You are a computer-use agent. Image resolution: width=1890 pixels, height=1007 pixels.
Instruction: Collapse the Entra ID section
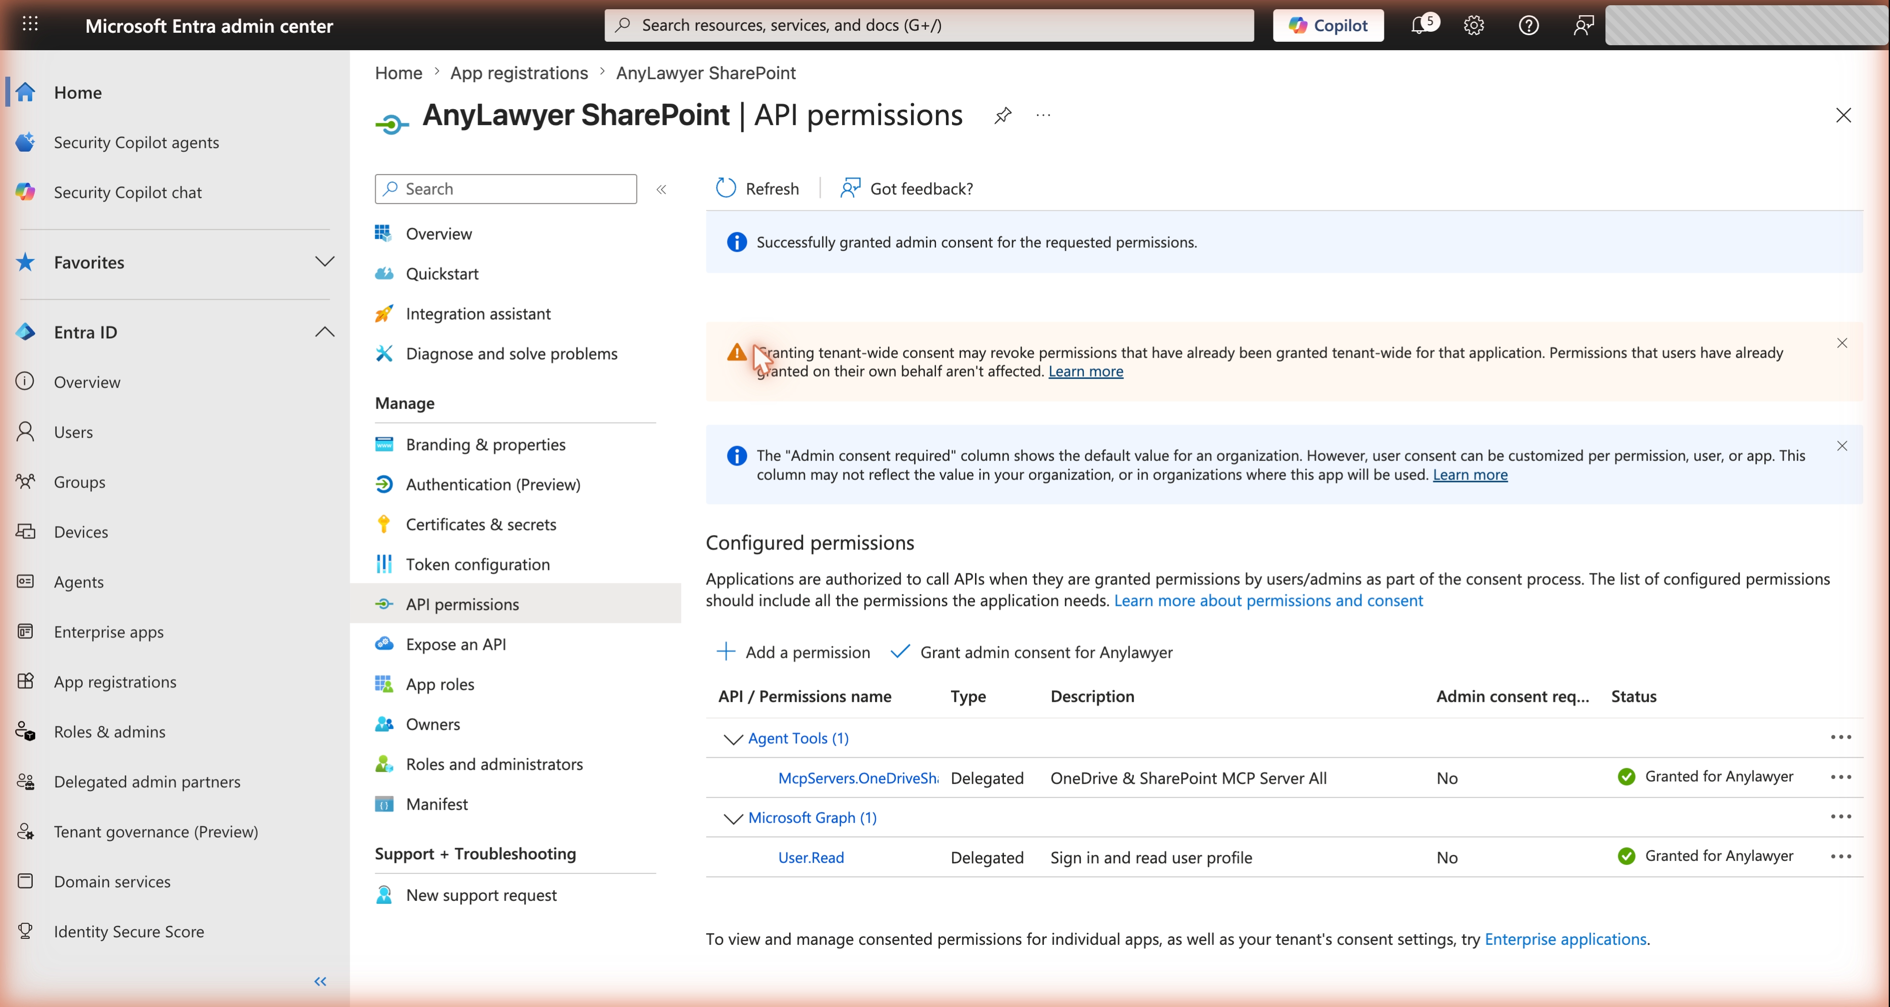(324, 332)
